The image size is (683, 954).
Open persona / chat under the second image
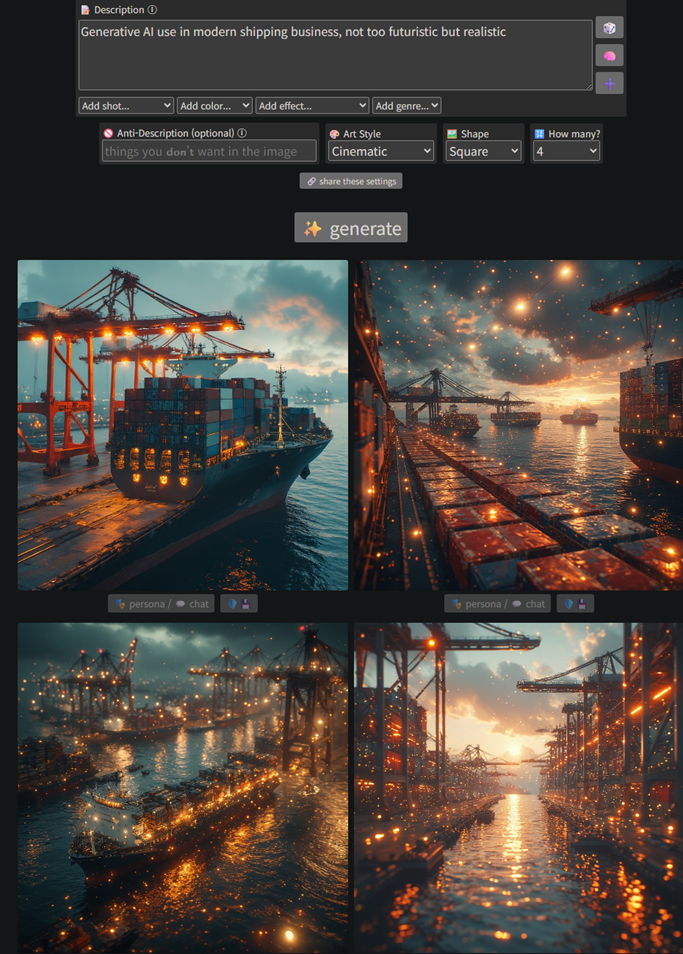tap(498, 604)
